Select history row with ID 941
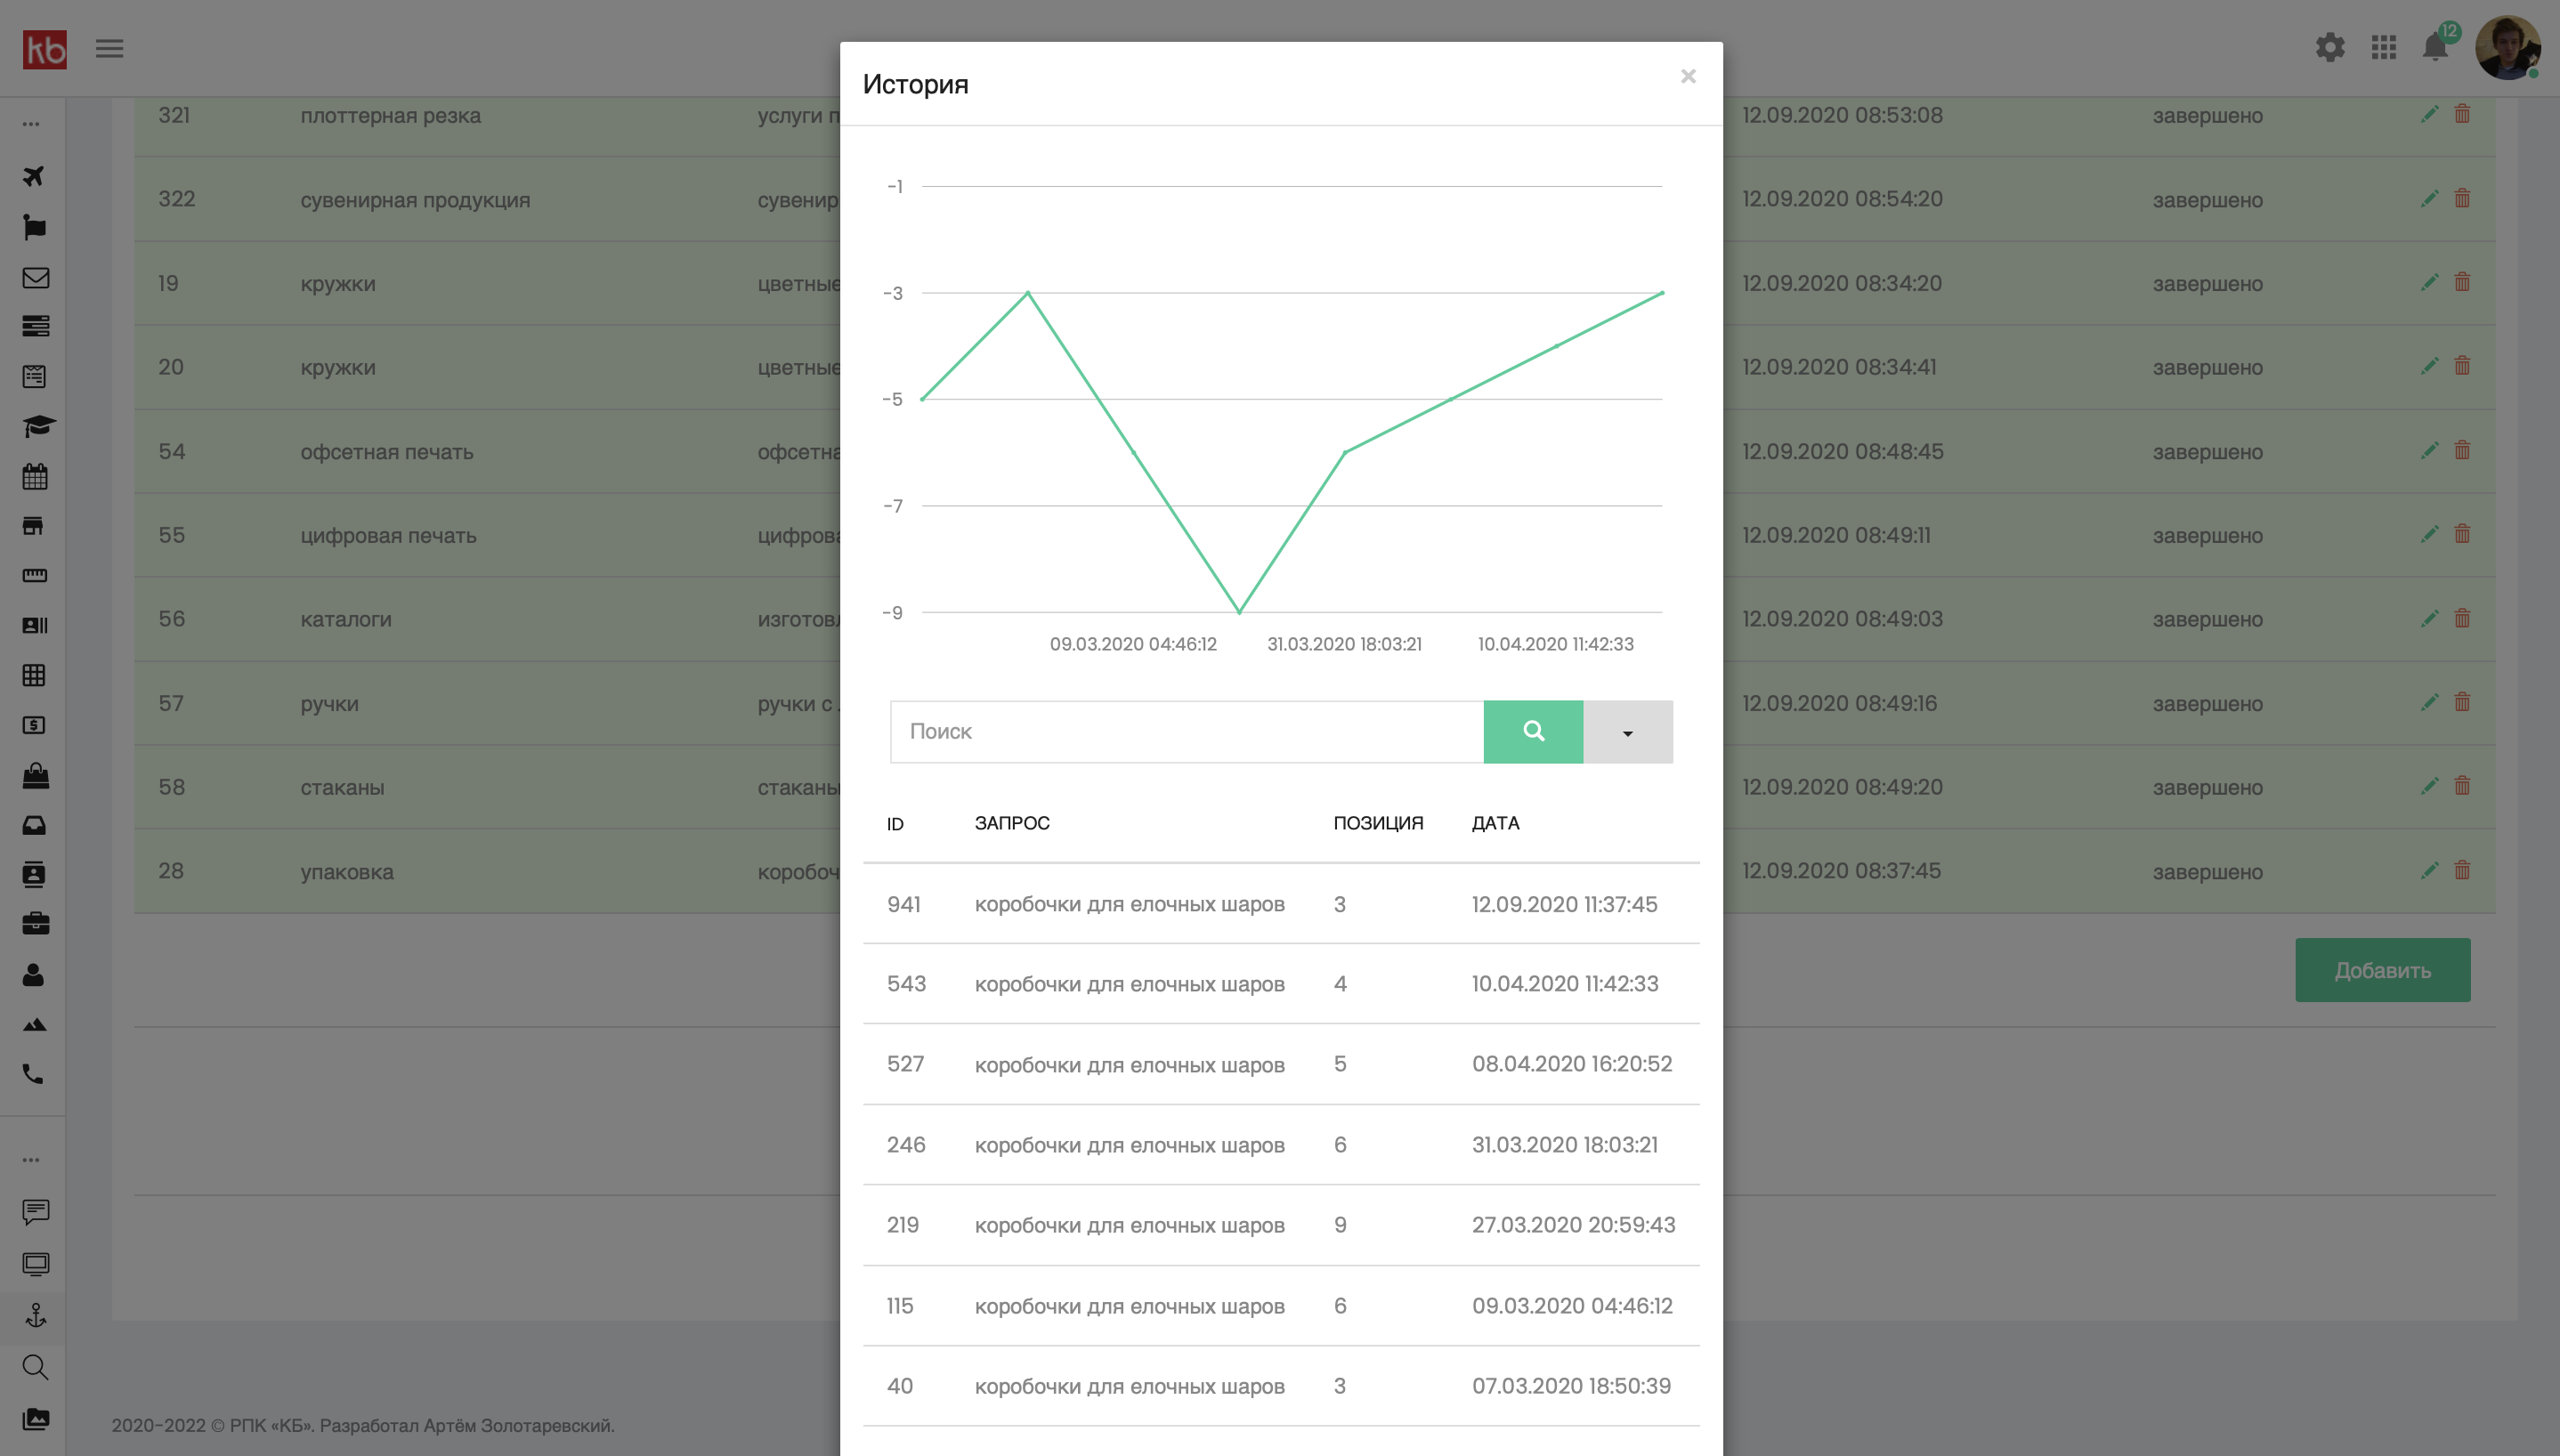This screenshot has width=2560, height=1456. click(x=1281, y=904)
